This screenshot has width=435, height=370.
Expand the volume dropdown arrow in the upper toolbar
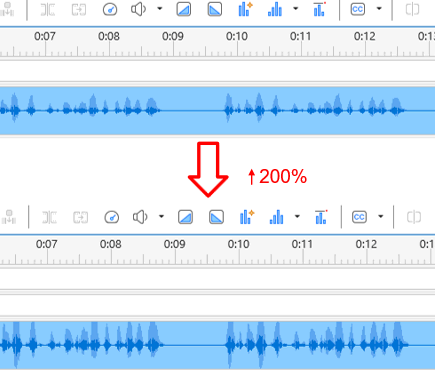tap(160, 8)
